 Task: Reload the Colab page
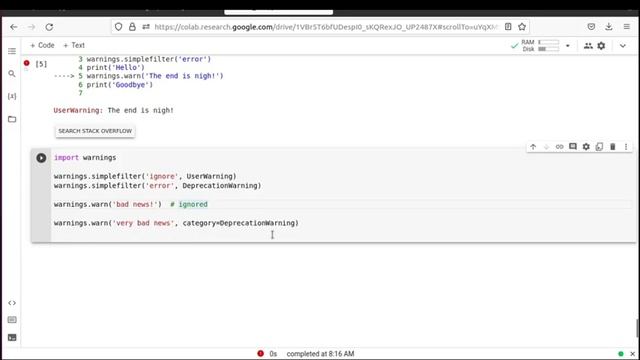tap(49, 27)
